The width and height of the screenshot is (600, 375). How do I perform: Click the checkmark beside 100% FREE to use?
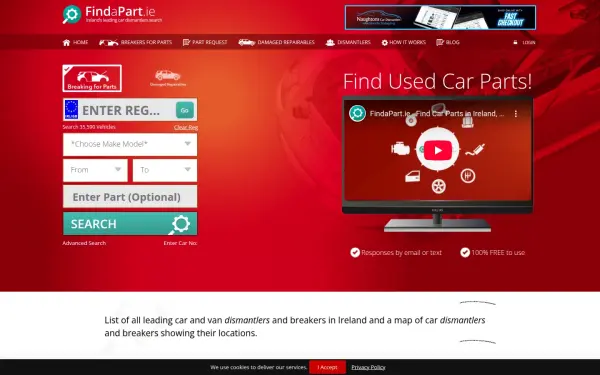[x=465, y=253]
